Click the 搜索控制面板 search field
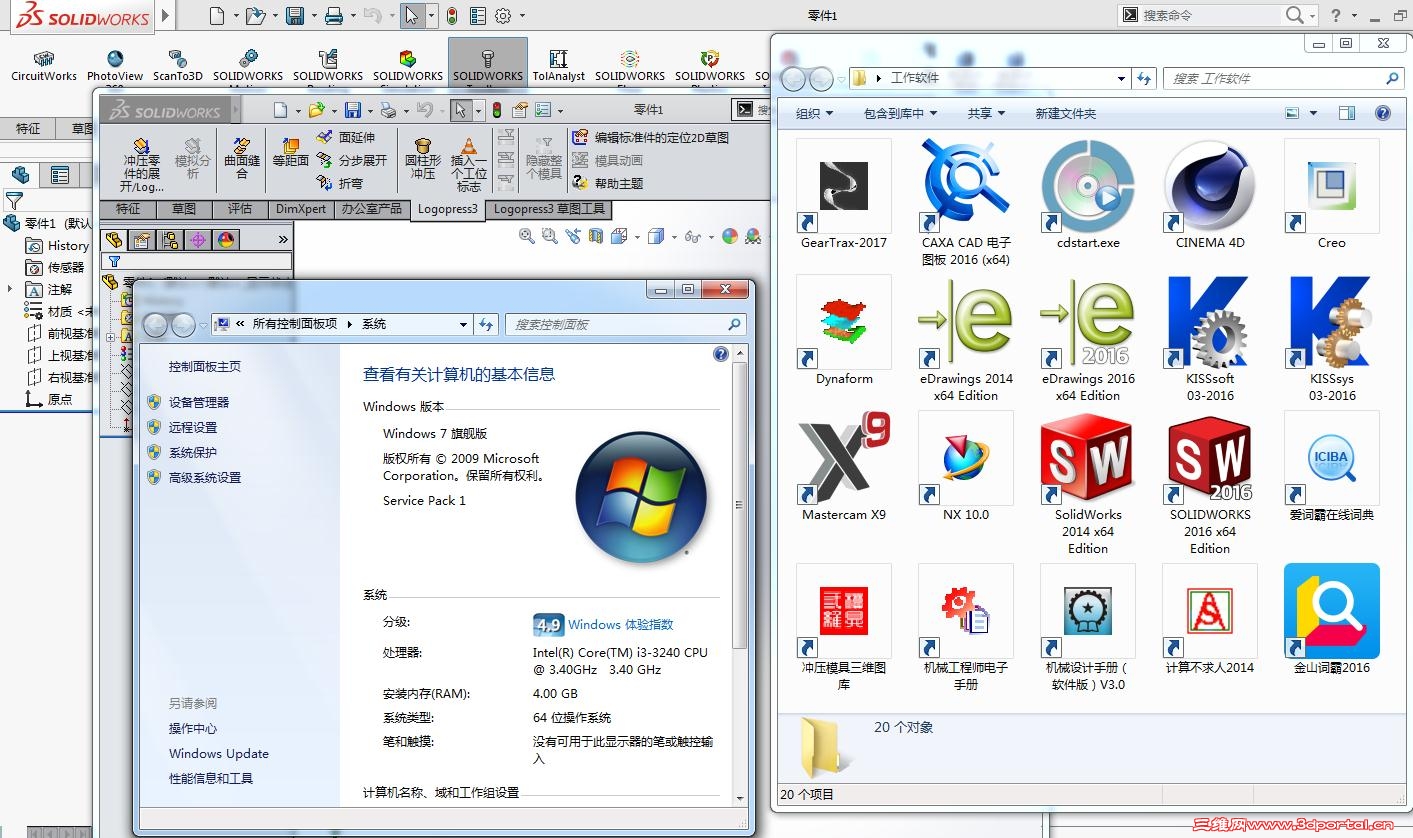The width and height of the screenshot is (1413, 838). (625, 324)
